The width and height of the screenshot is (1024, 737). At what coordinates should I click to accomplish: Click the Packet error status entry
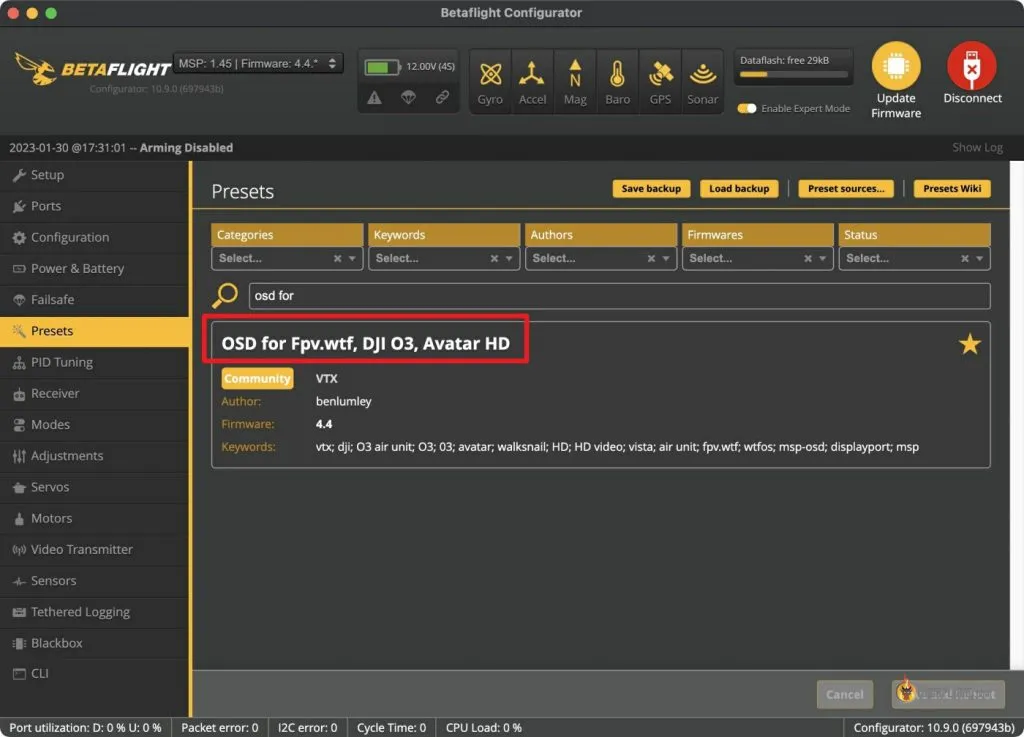[x=219, y=728]
